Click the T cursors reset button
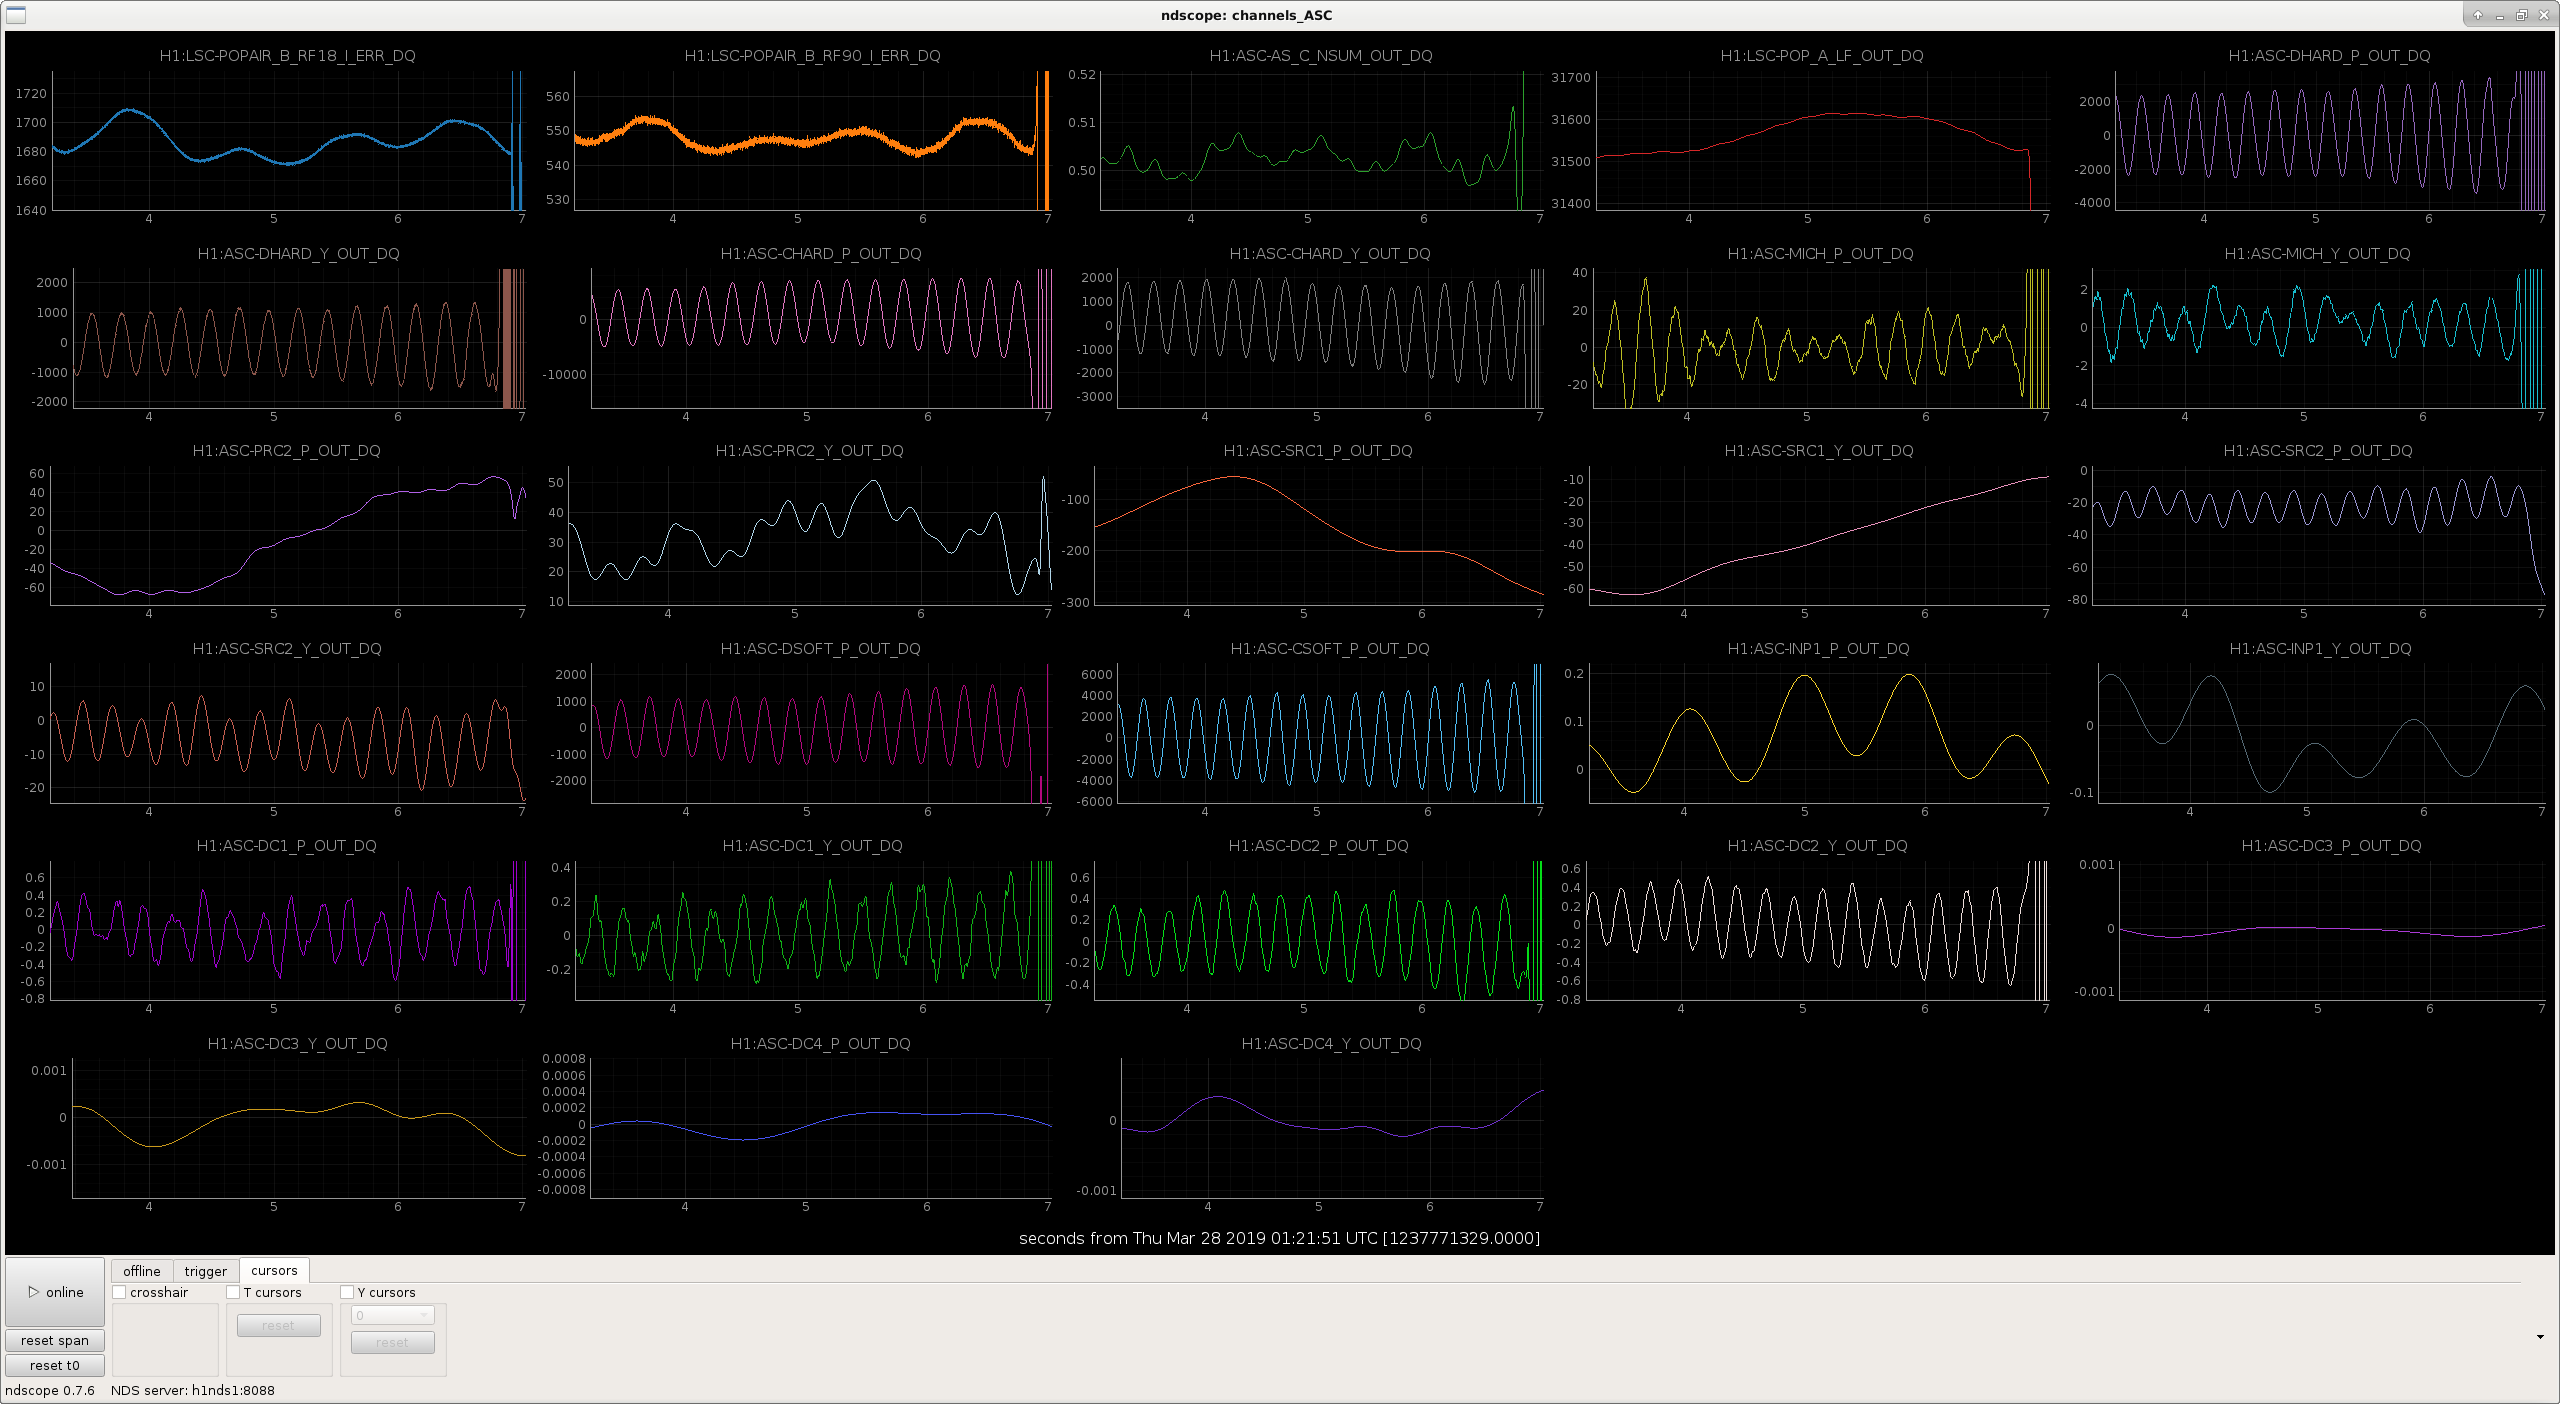2560x1404 pixels. 279,1325
